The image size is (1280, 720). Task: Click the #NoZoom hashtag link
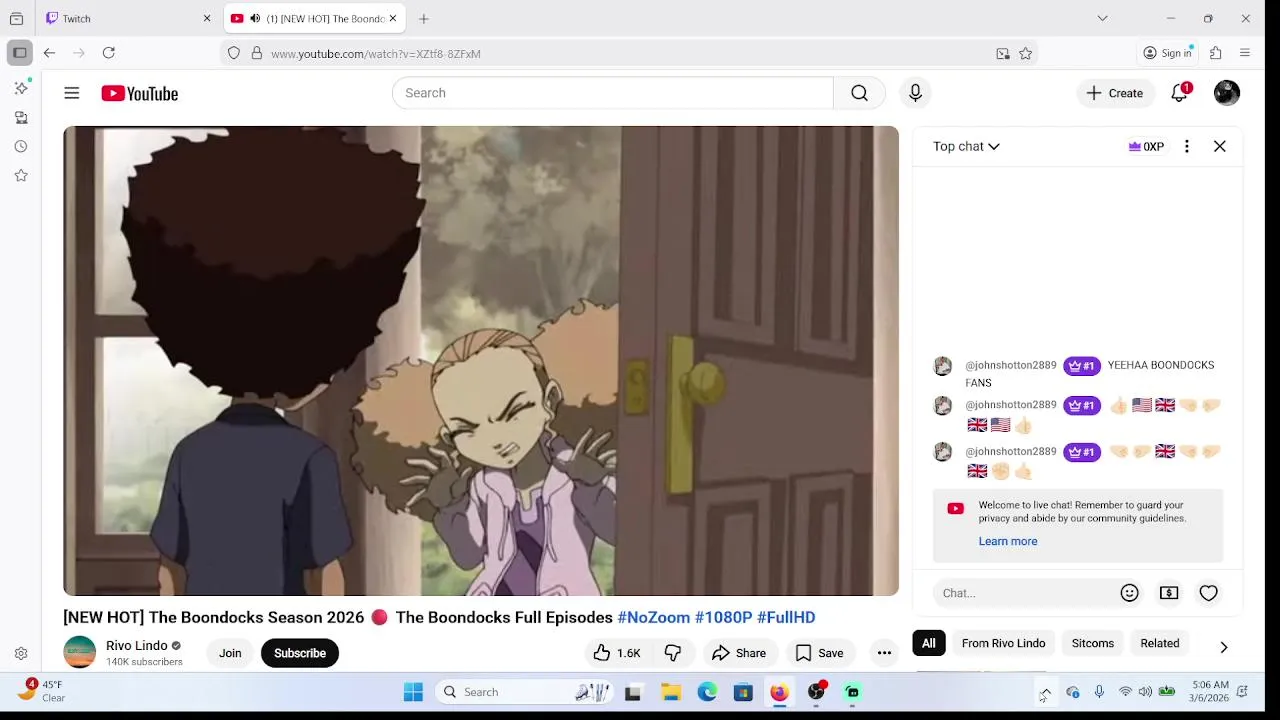pyautogui.click(x=654, y=617)
